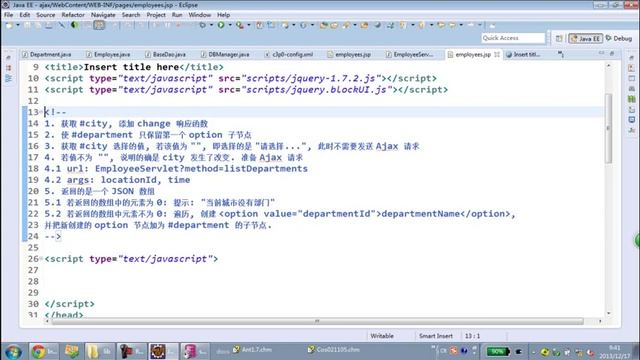This screenshot has width=640, height=360.
Task: Click the Windows Start orb
Action: coord(13,351)
